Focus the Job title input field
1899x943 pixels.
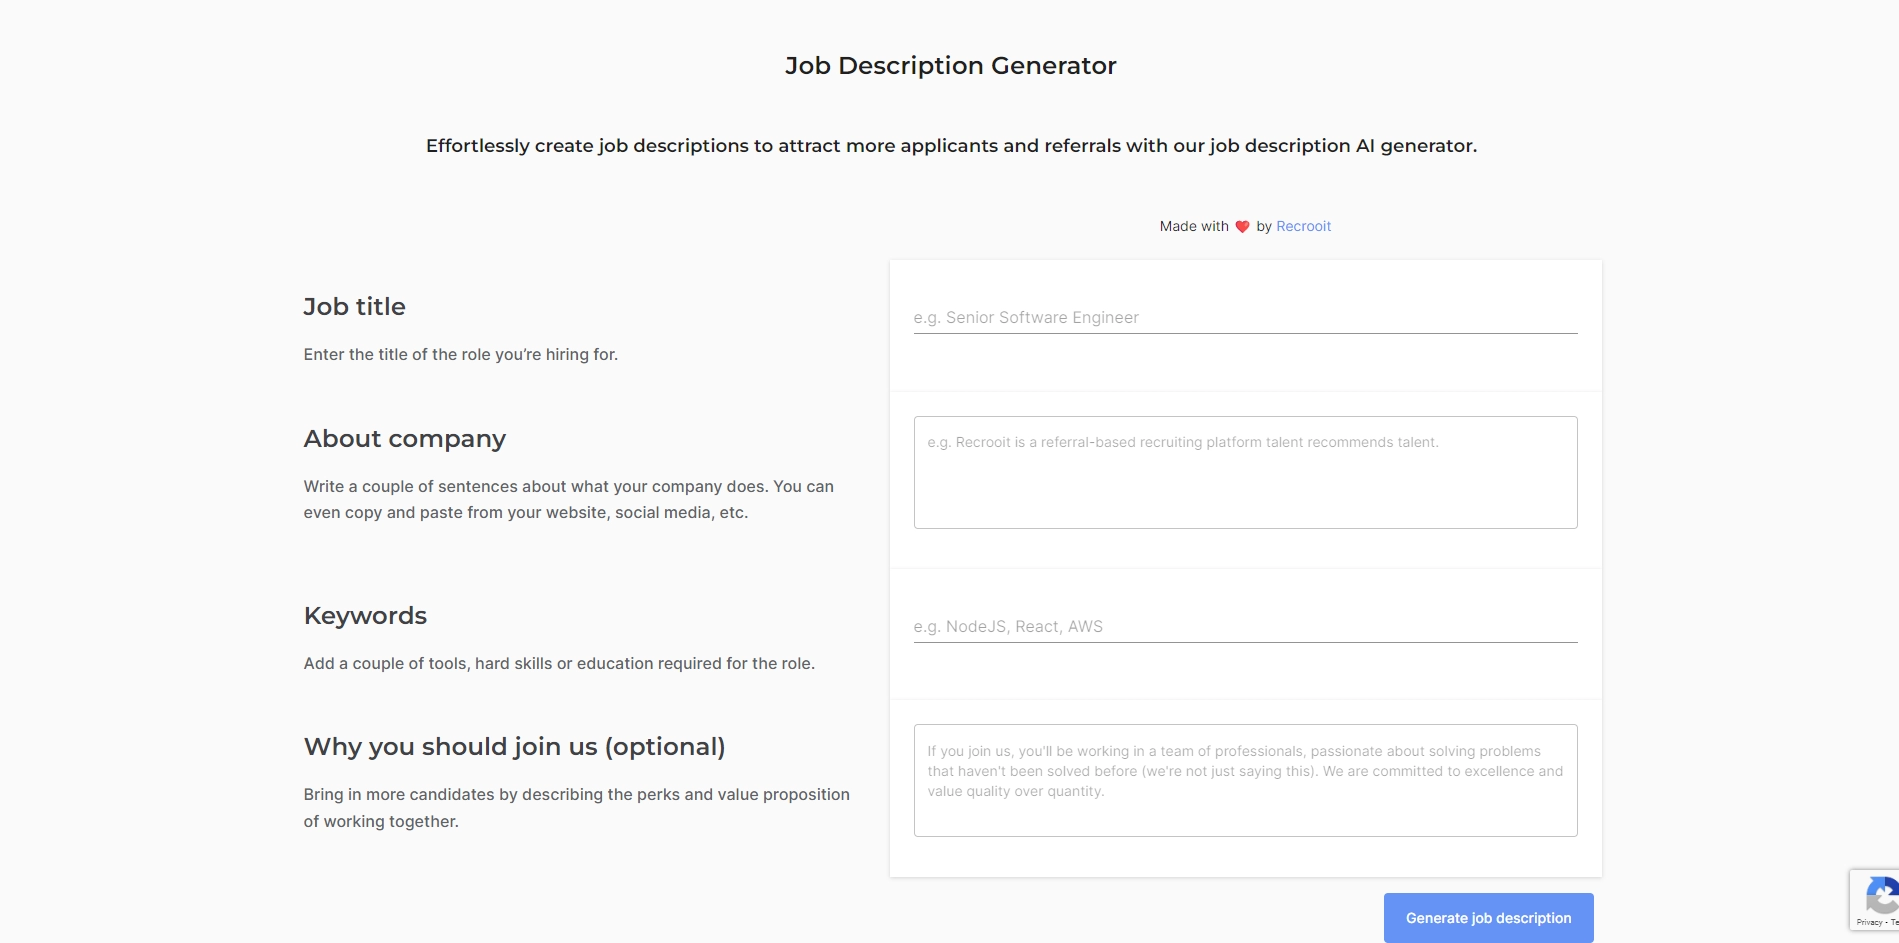[1245, 318]
